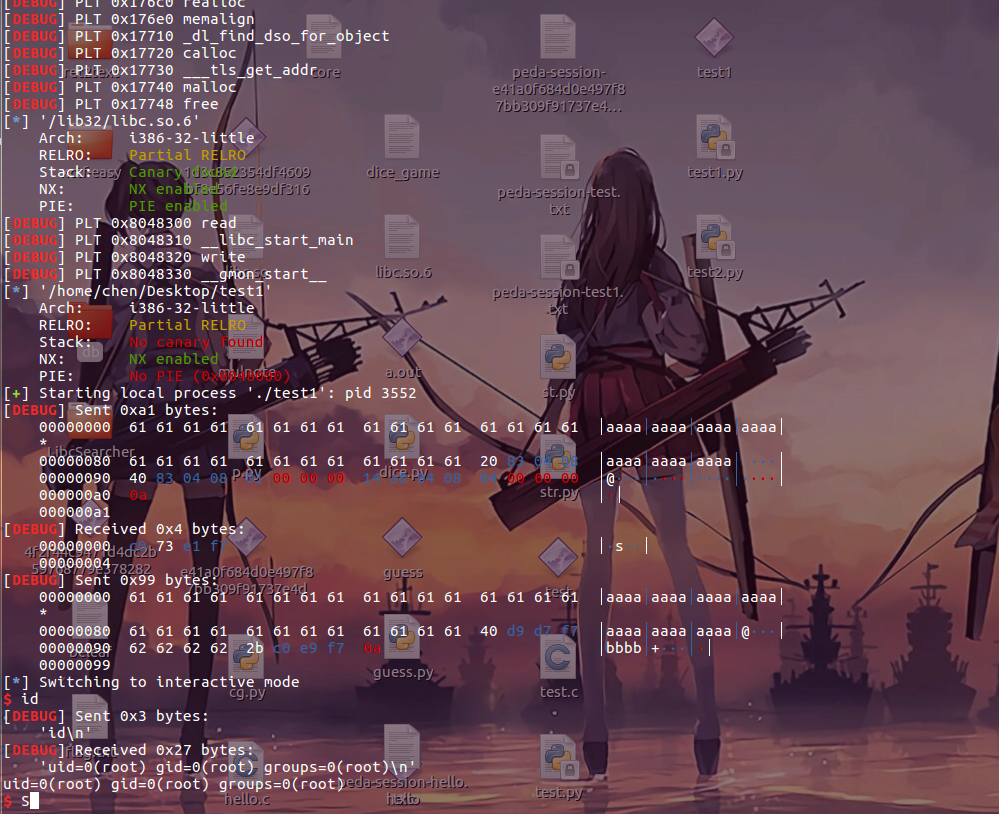
Task: Click 'PLT 0x17740 malloc' debug line
Action: pyautogui.click(x=120, y=87)
